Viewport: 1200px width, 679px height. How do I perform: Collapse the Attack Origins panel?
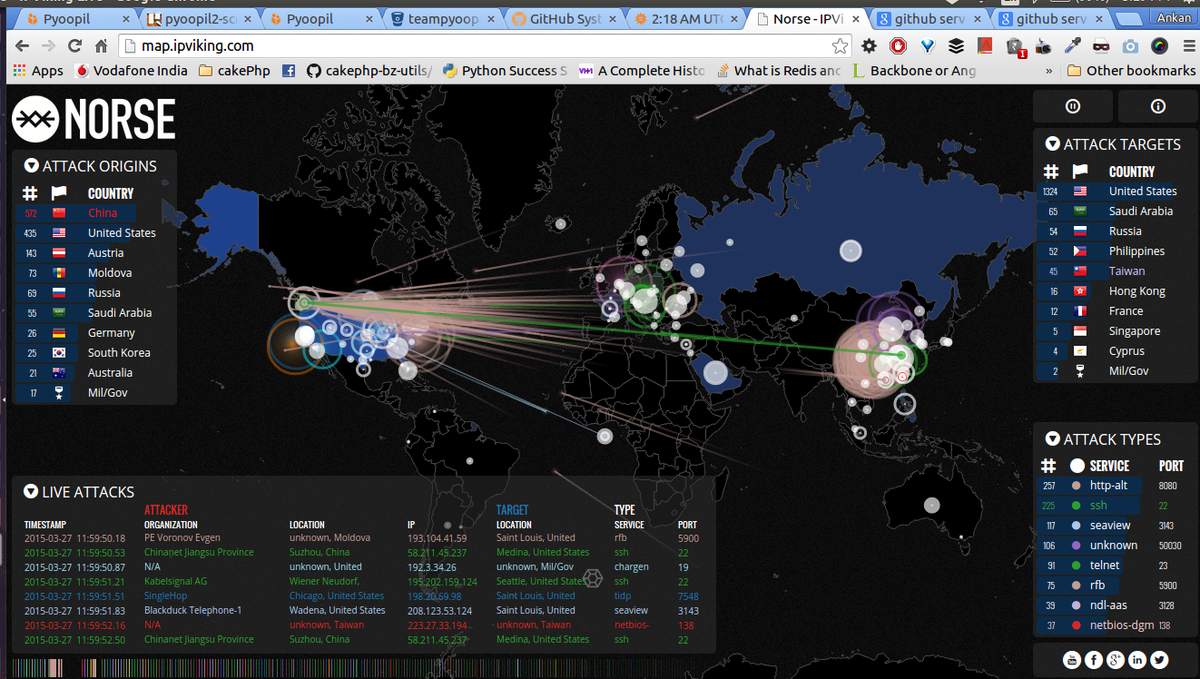(32, 166)
